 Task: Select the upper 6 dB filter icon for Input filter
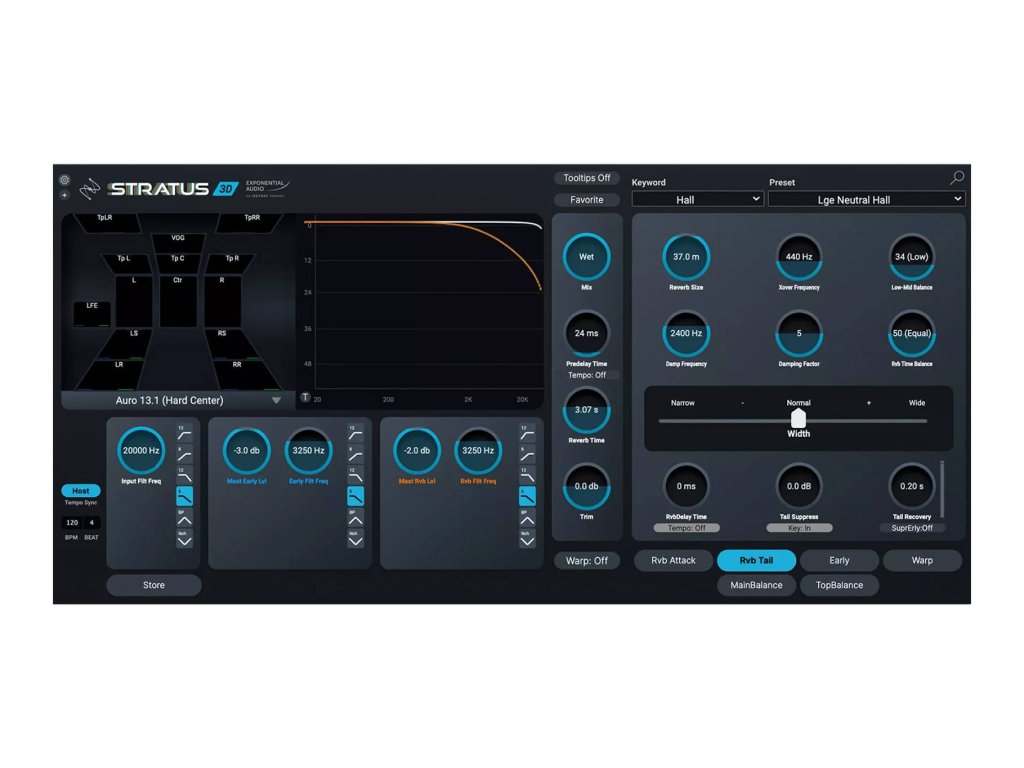(185, 454)
